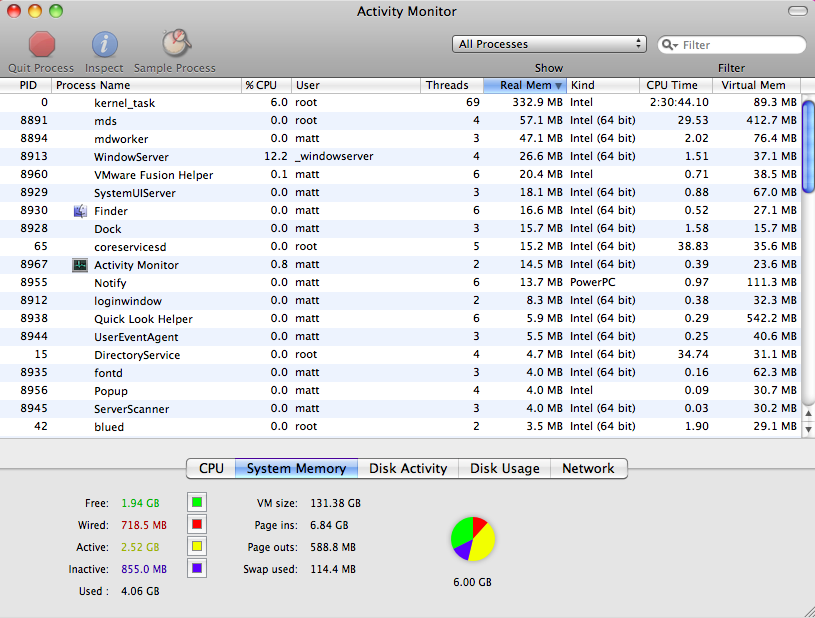Image resolution: width=815 pixels, height=618 pixels.
Task: Select the Notify process row
Action: click(400, 283)
